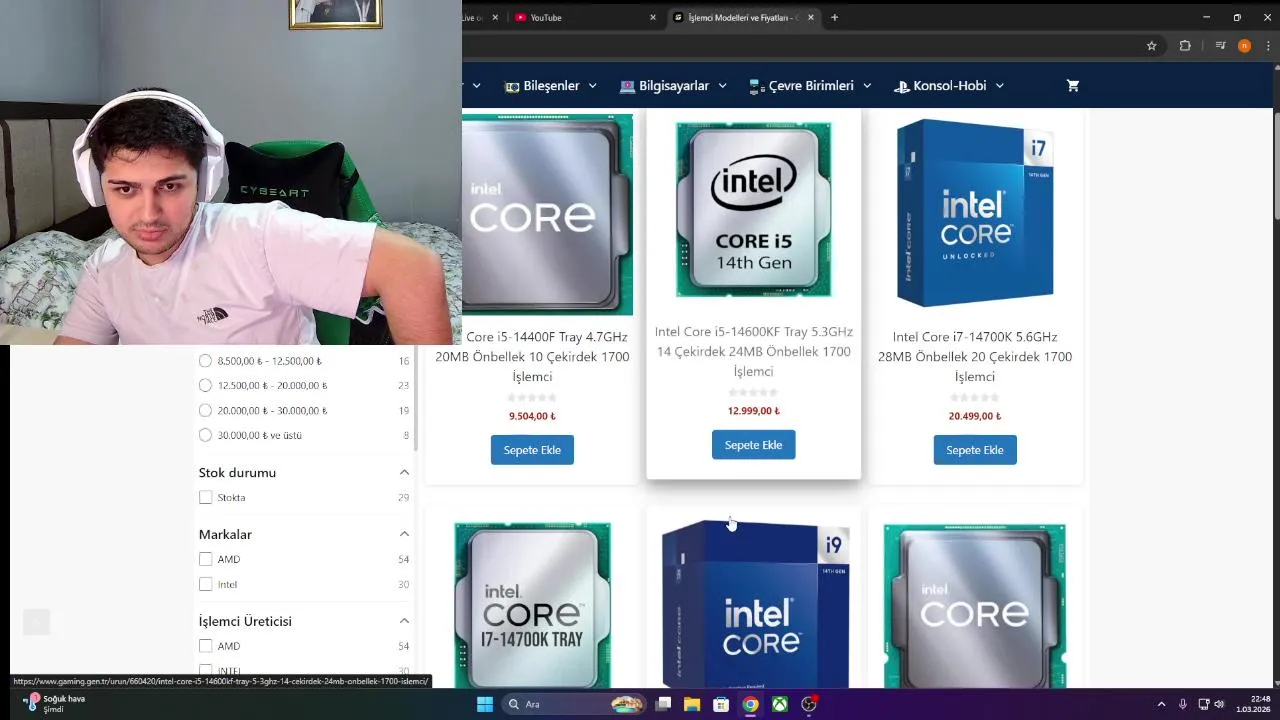1280x720 pixels.
Task: Click the Bilgisayarlar laptop icon
Action: coord(628,86)
